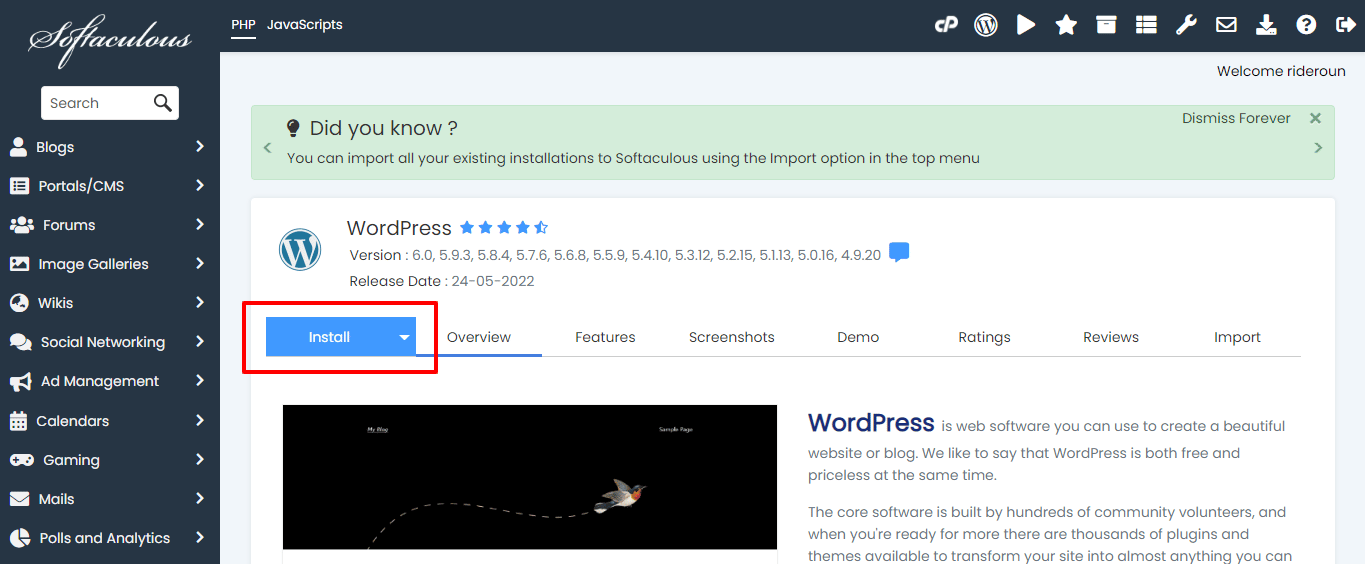Expand the Ad Management chevron
This screenshot has height=564, width=1365.
(x=200, y=380)
